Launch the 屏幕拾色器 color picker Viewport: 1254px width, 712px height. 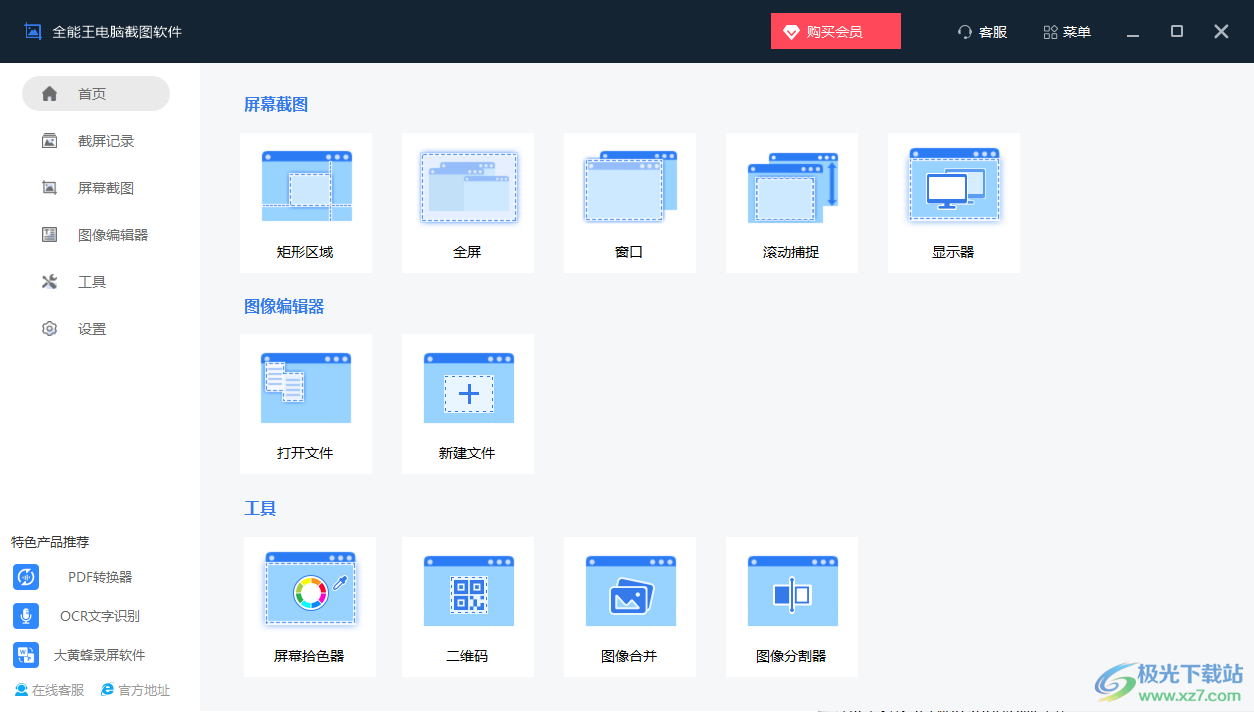point(310,607)
